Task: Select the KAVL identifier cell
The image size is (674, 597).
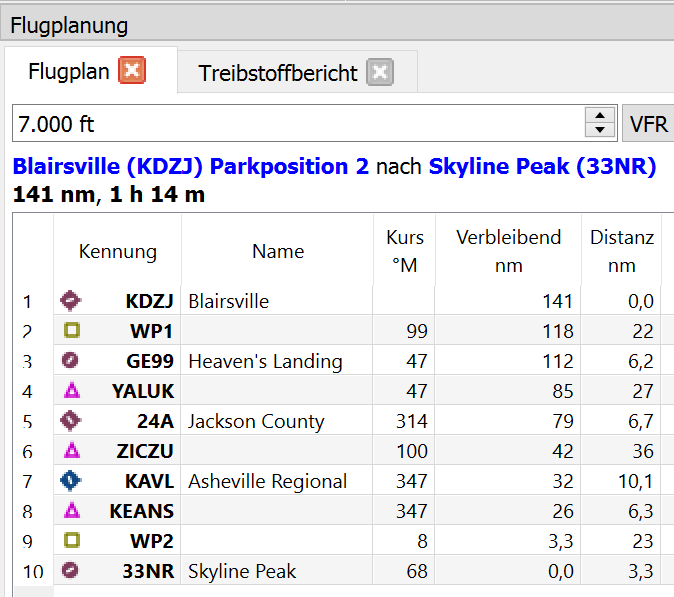Action: (117, 481)
